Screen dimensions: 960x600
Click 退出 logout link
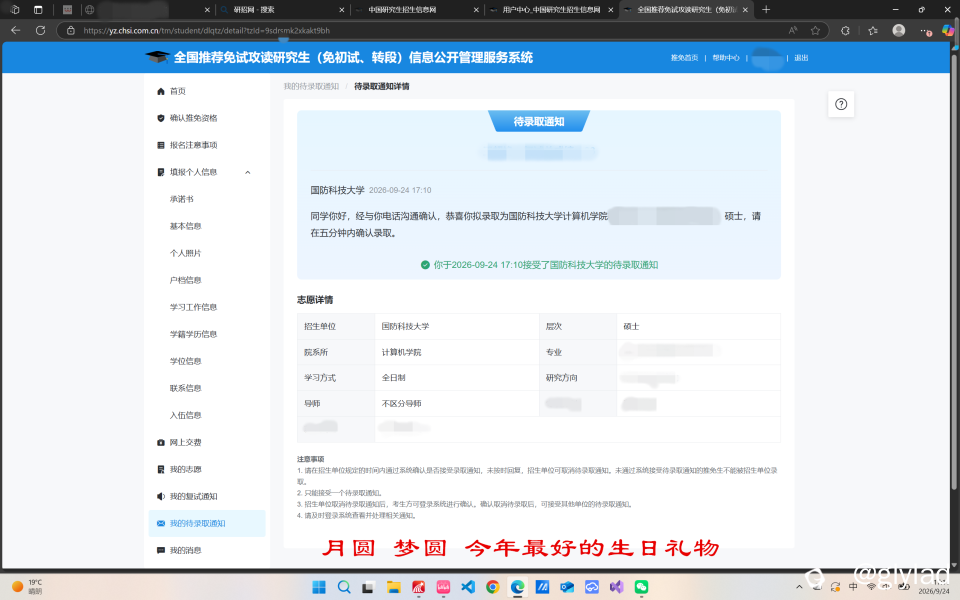click(801, 58)
